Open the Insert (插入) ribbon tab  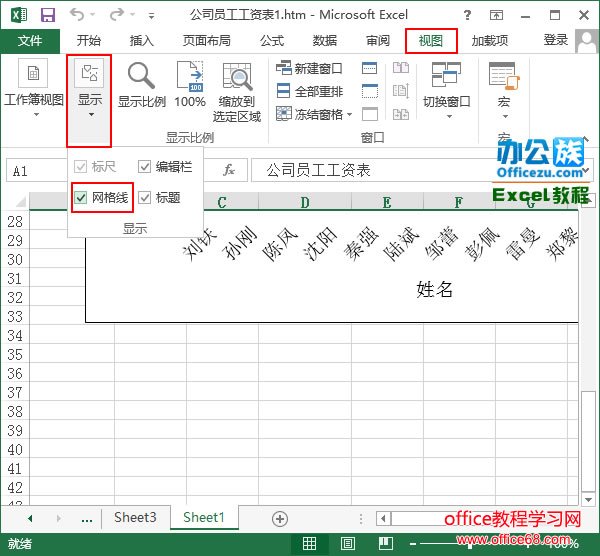point(142,41)
